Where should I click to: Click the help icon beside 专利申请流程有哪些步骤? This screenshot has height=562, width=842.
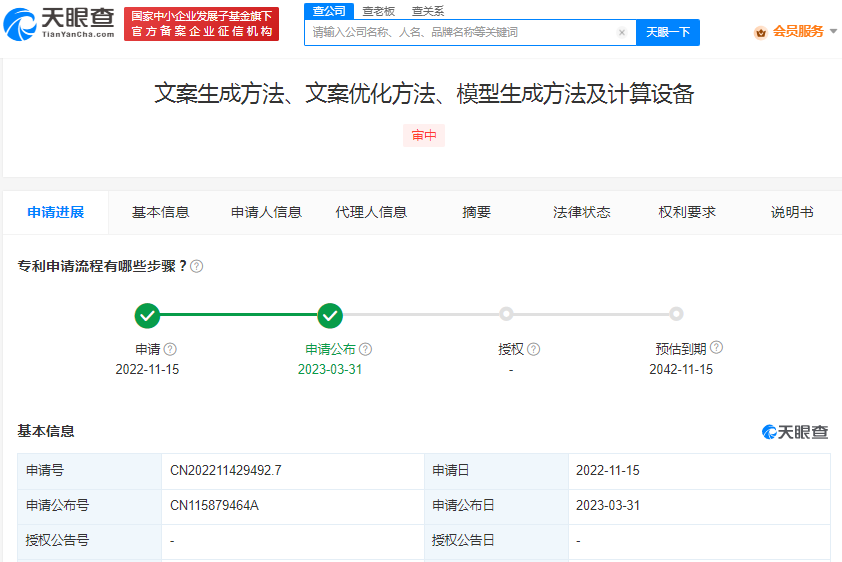click(197, 266)
